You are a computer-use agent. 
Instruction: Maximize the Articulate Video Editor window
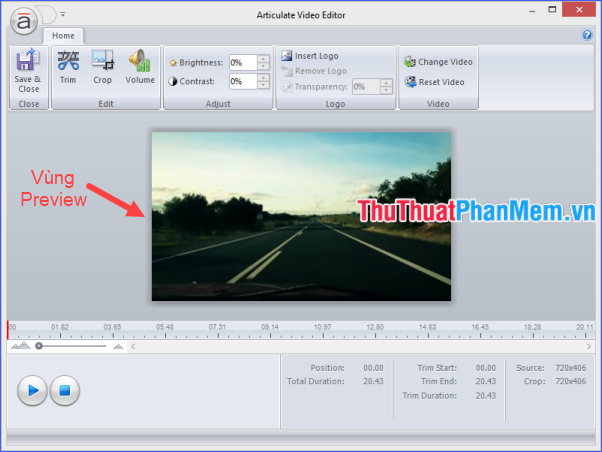tap(552, 10)
